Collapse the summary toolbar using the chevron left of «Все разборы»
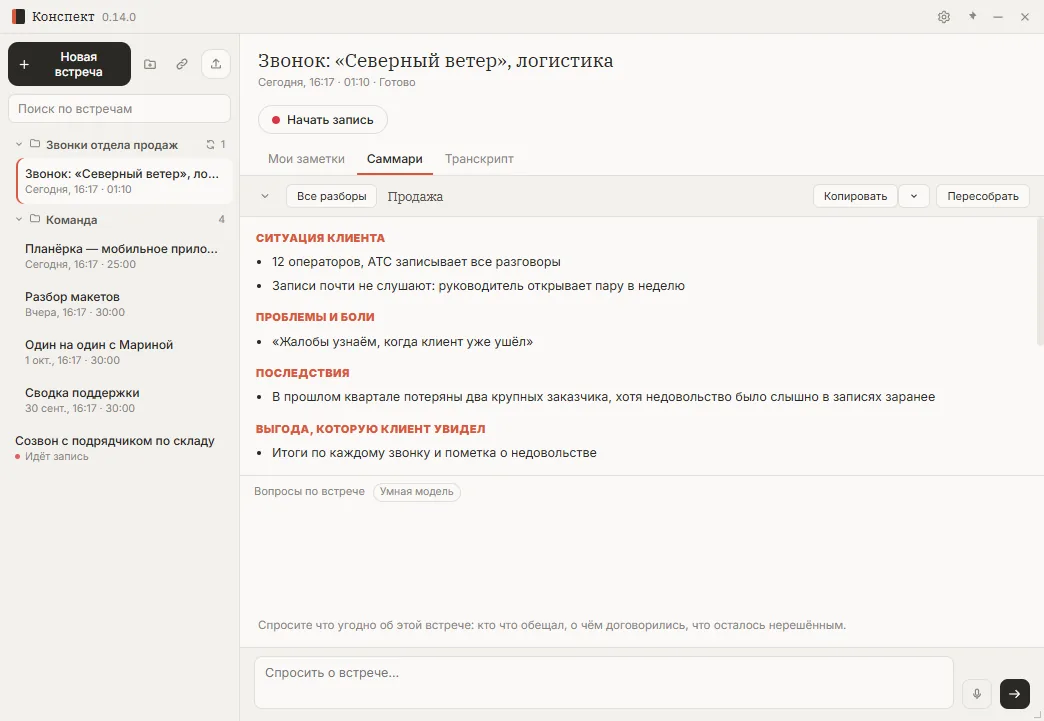Viewport: 1044px width, 721px height. point(265,196)
